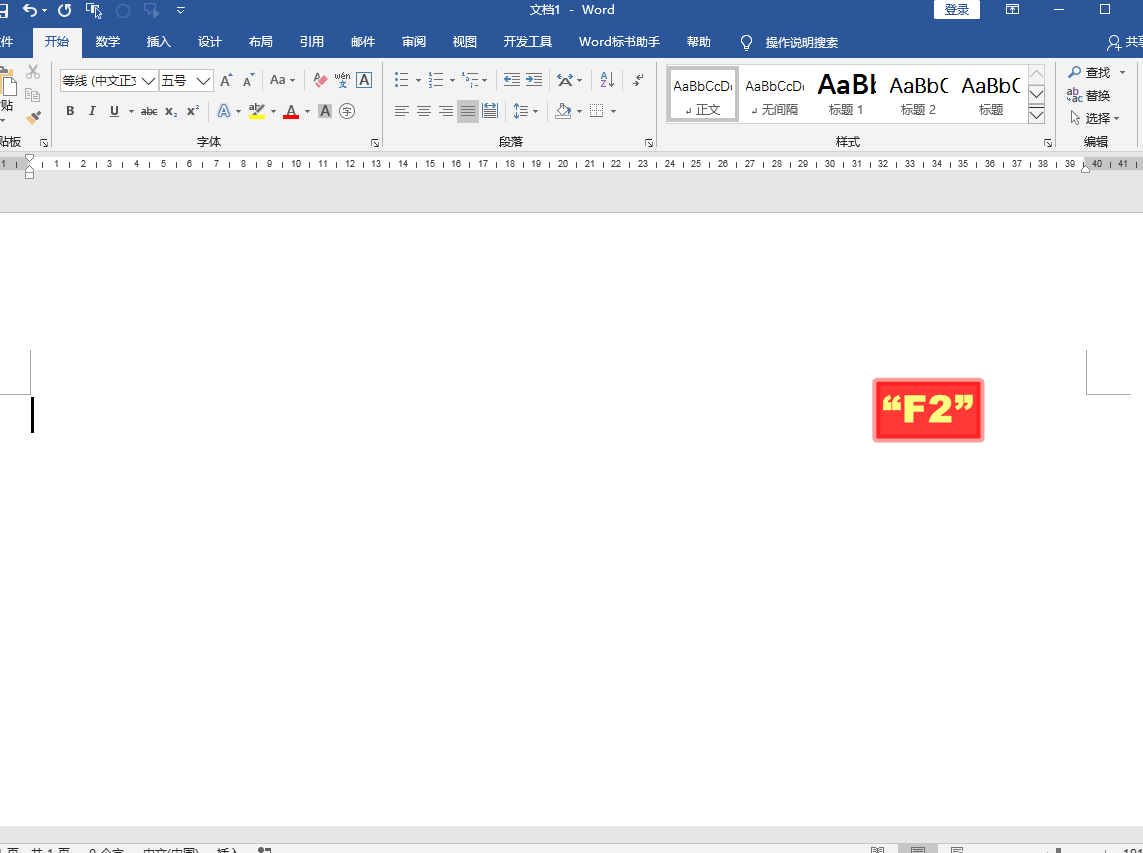Decrease font size
The image size is (1143, 853).
pos(248,79)
